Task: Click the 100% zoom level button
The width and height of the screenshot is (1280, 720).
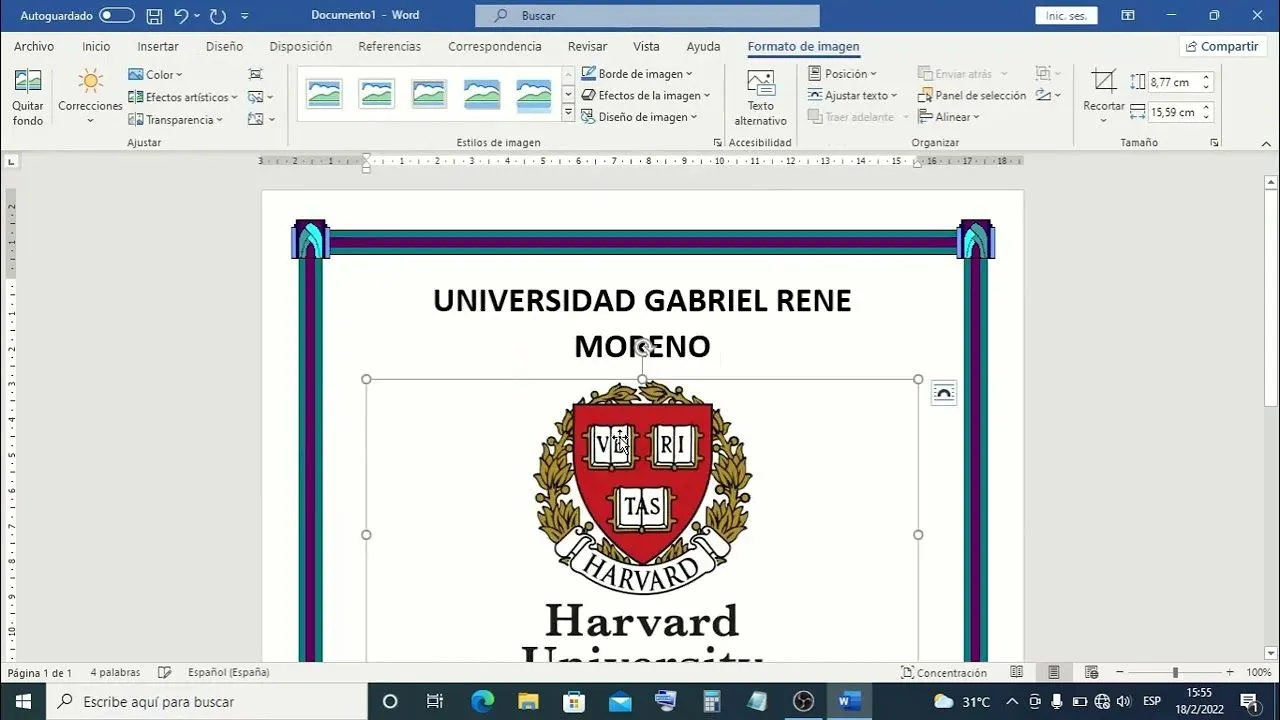Action: pyautogui.click(x=1259, y=673)
